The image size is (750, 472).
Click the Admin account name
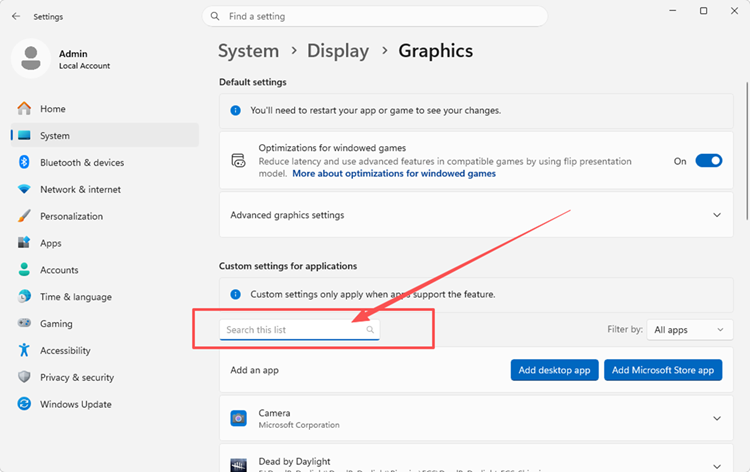(x=73, y=54)
